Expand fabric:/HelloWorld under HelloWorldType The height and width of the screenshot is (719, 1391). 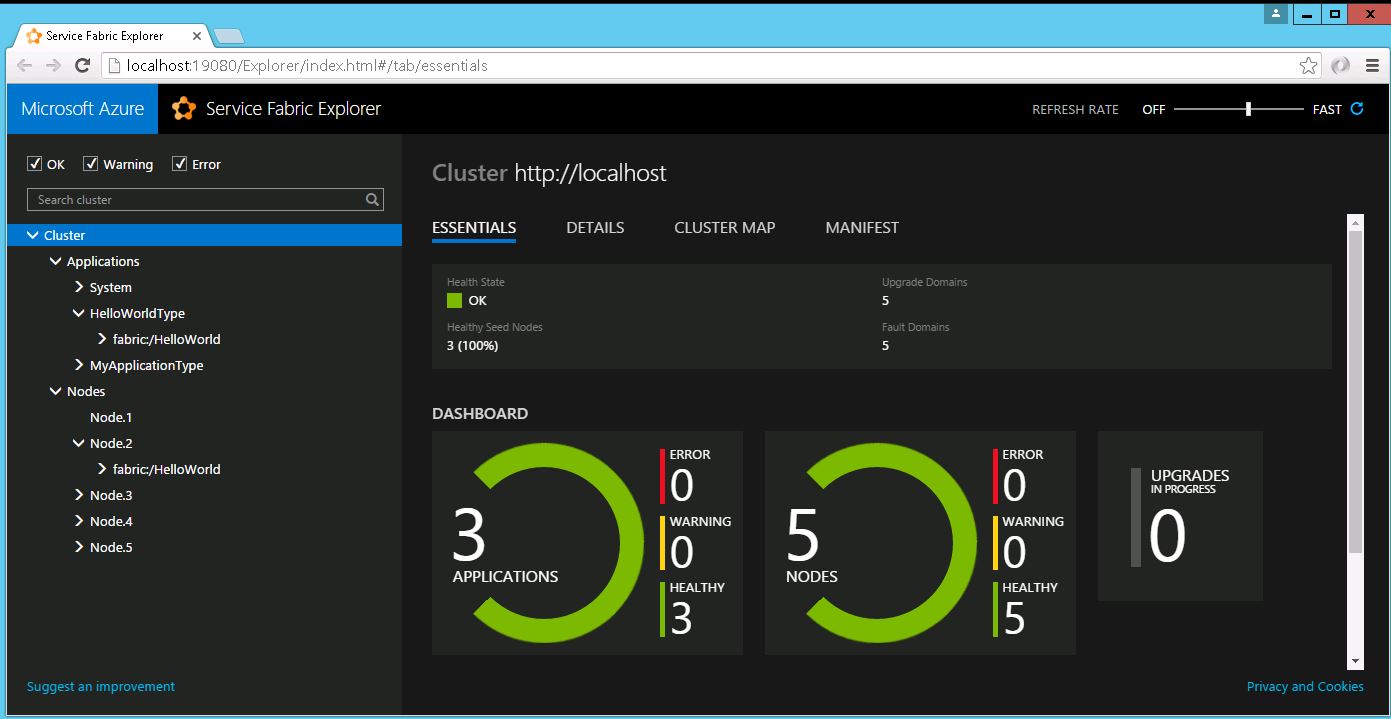[x=102, y=339]
